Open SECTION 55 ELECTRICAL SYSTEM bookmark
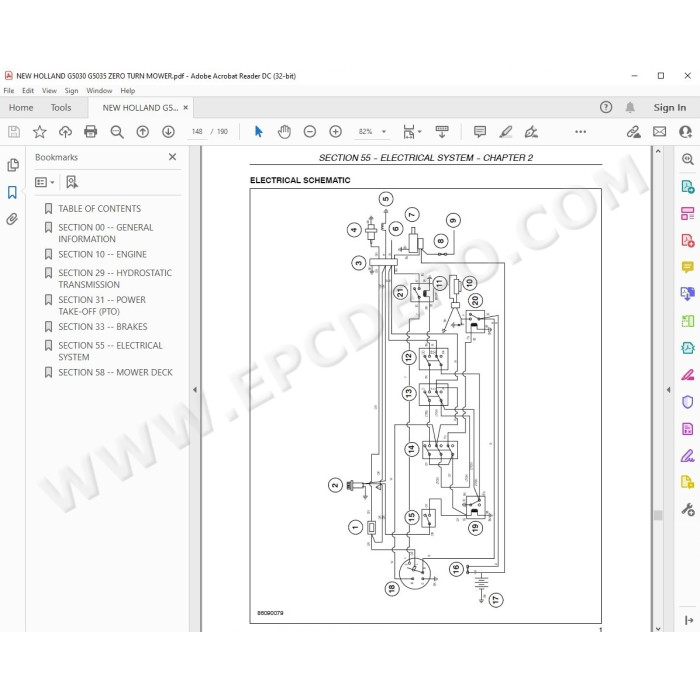Viewport: 700px width, 700px height. click(110, 351)
